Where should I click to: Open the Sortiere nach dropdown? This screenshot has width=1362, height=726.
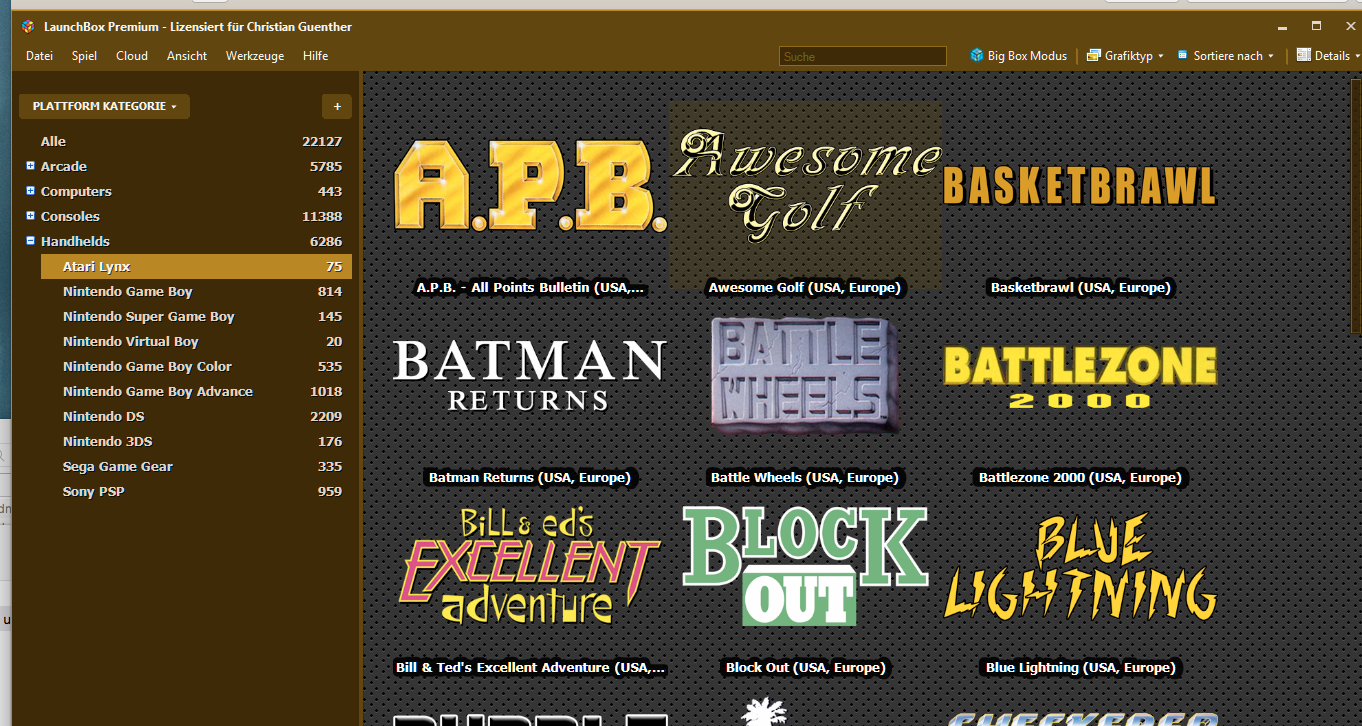(x=1226, y=56)
